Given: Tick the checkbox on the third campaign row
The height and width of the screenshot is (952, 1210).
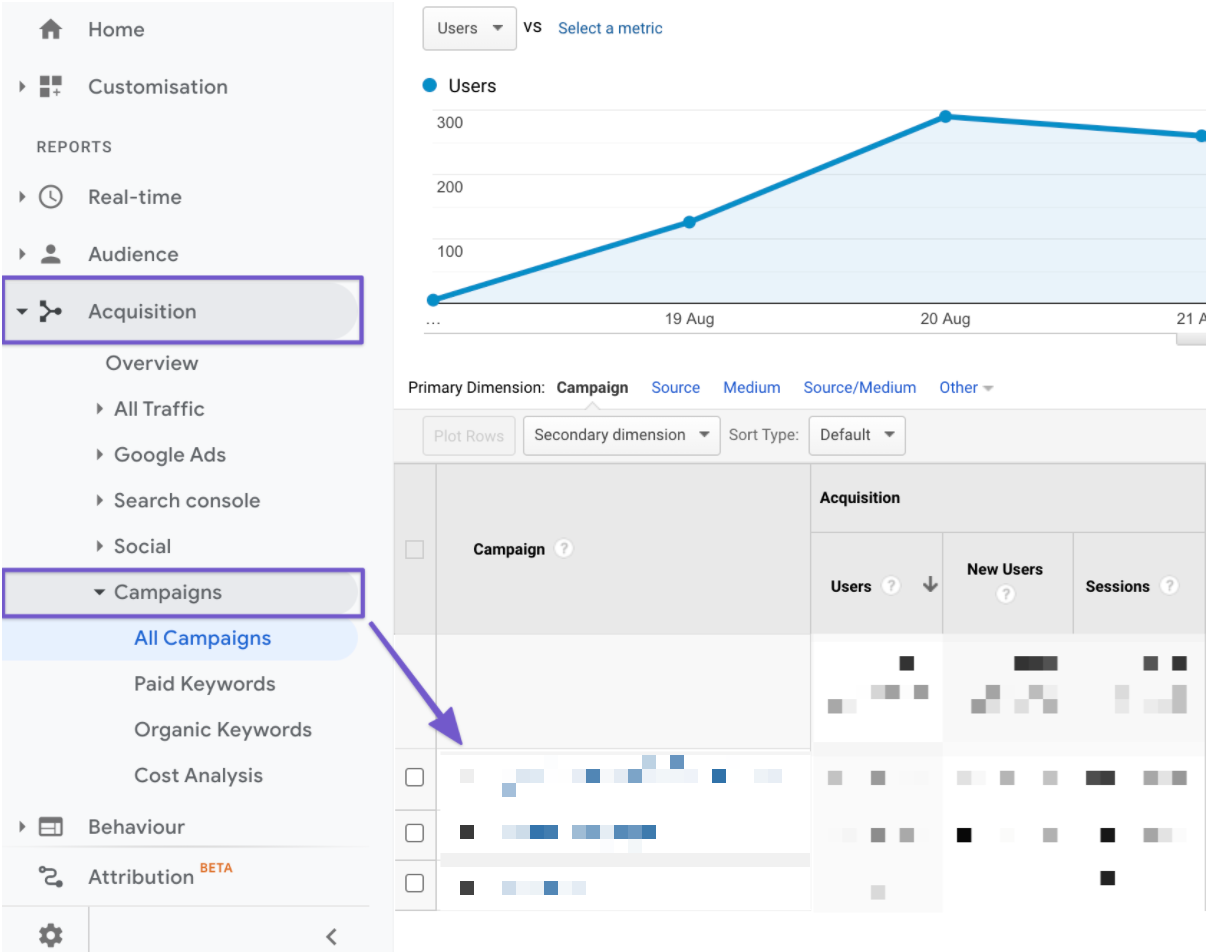Looking at the screenshot, I should pyautogui.click(x=415, y=883).
